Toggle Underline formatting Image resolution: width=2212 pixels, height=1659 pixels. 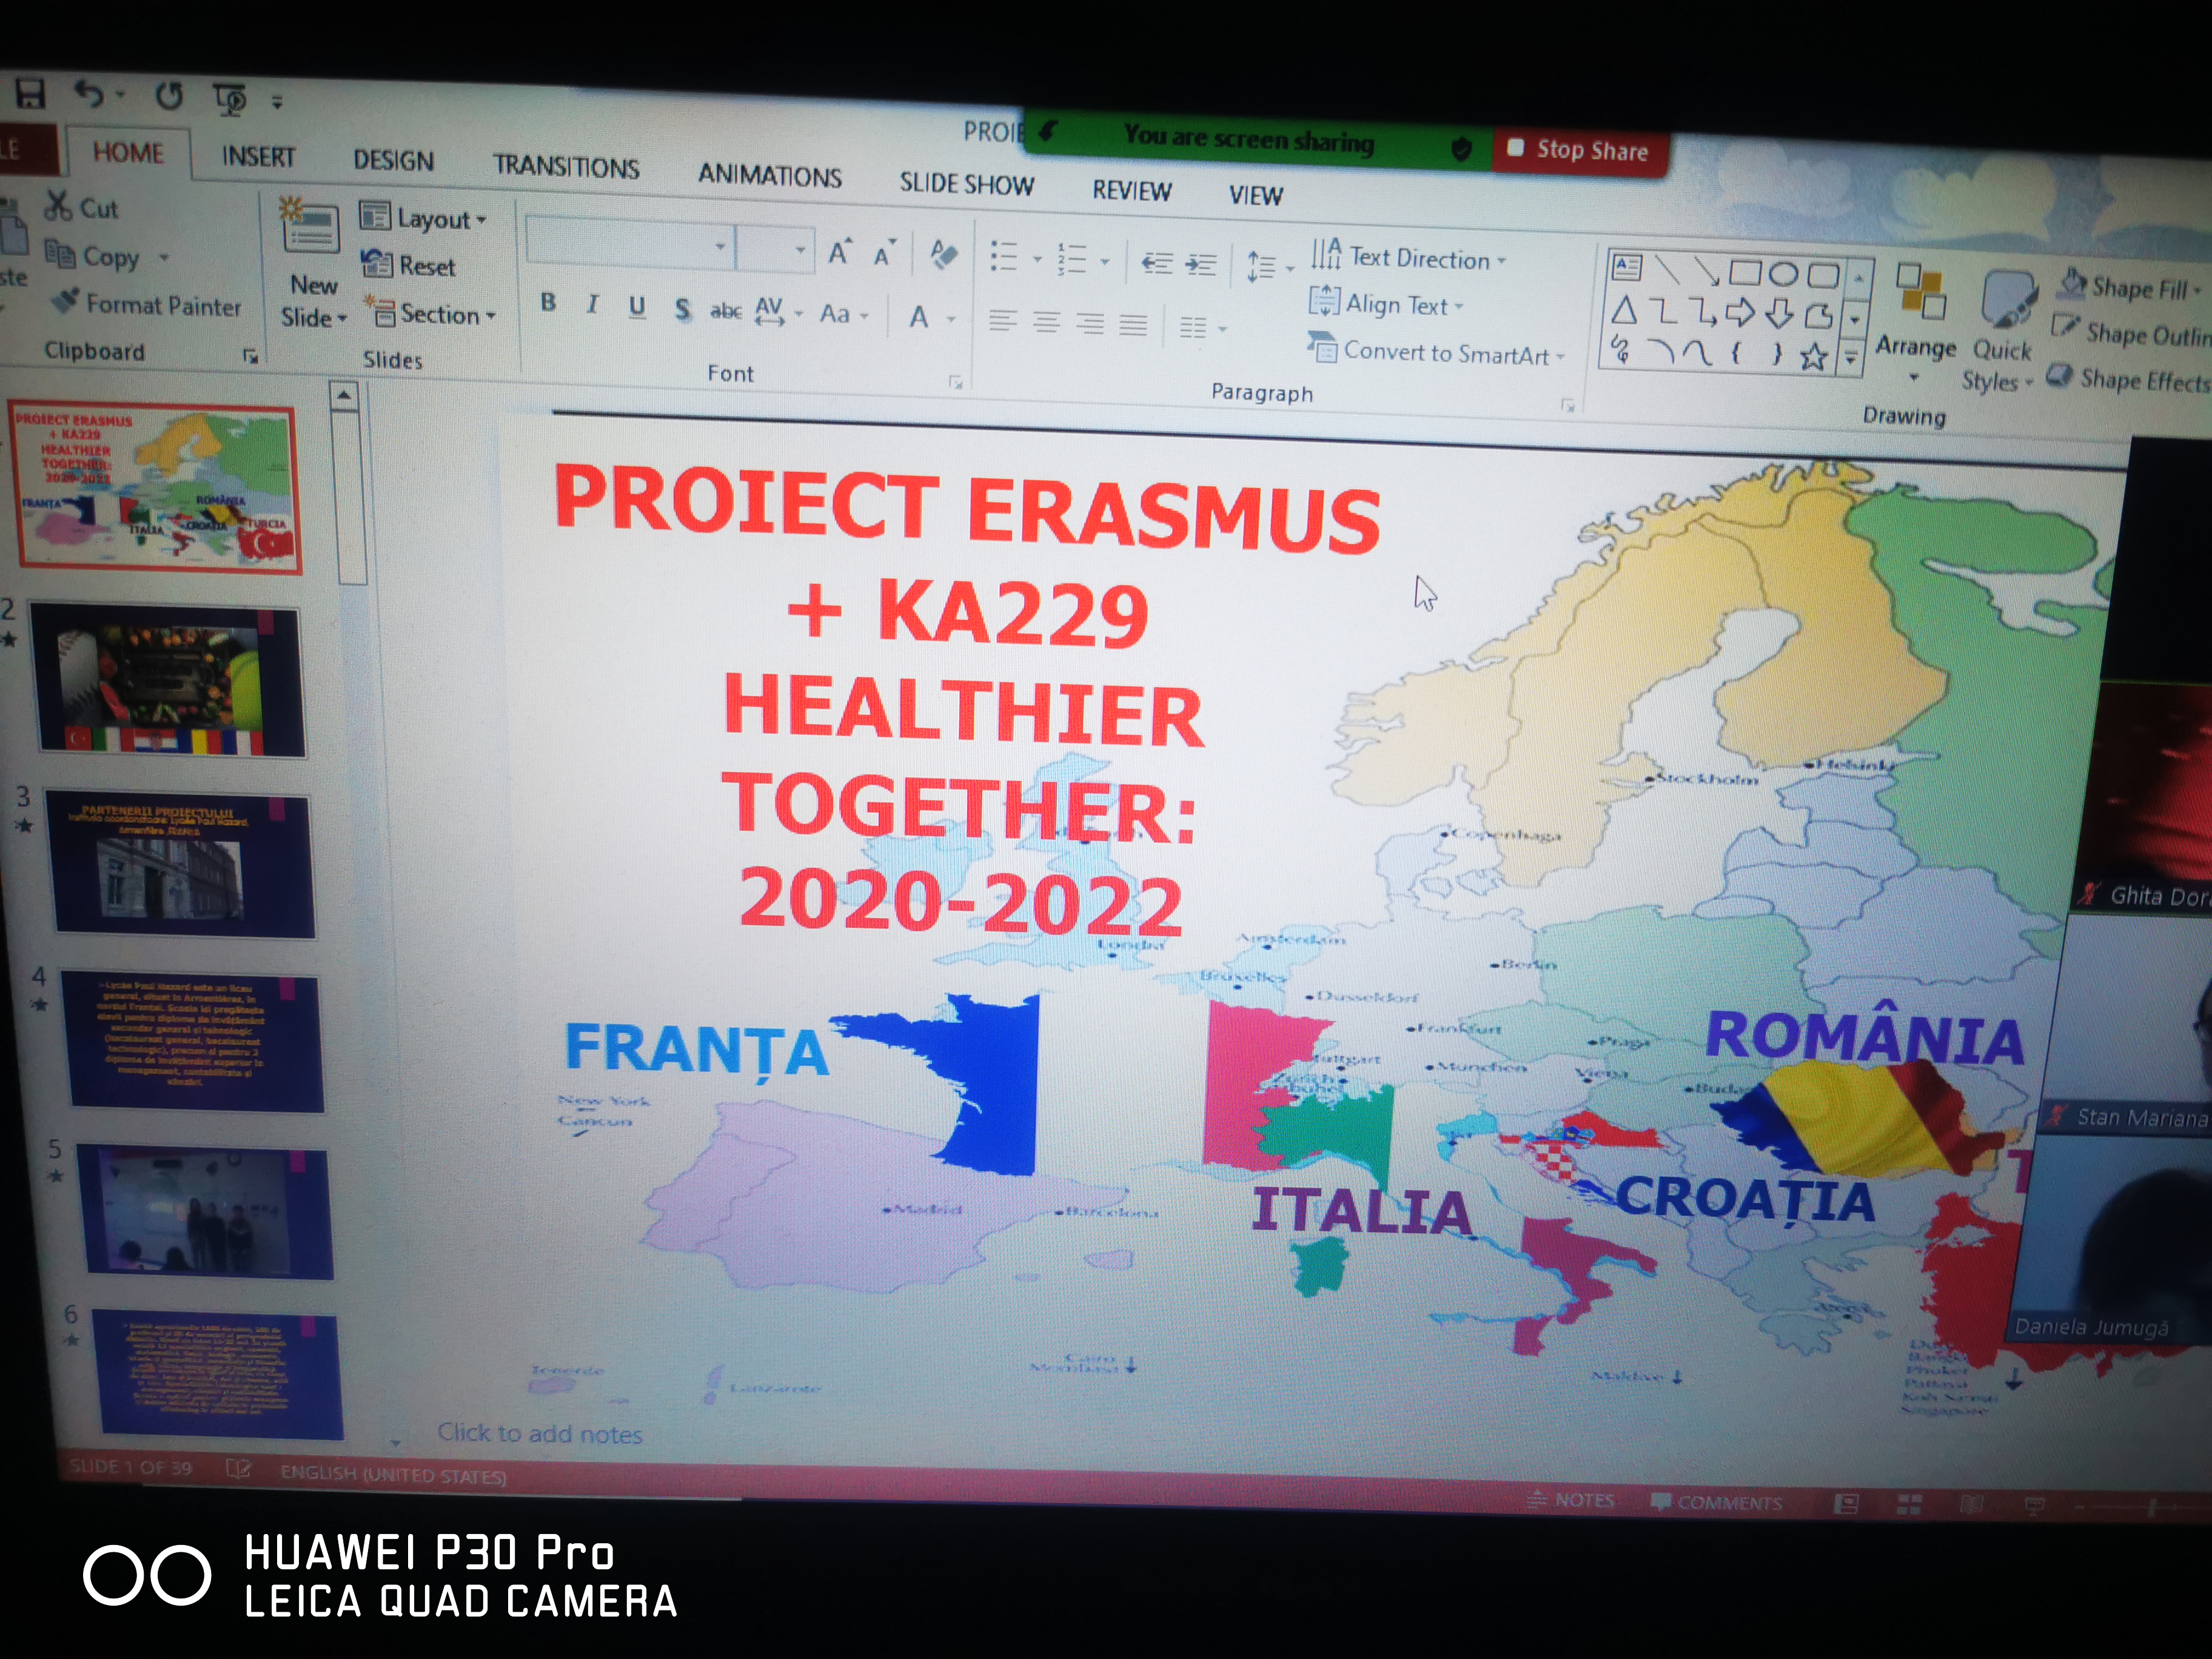pos(637,307)
